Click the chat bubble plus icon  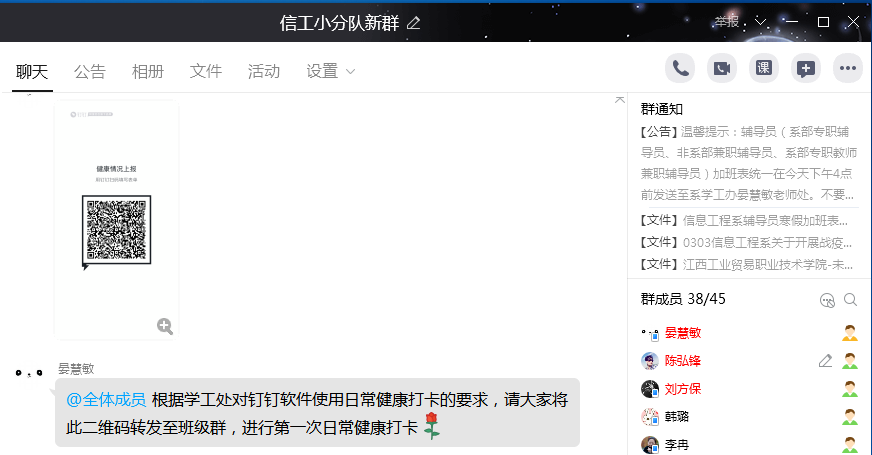(x=806, y=68)
